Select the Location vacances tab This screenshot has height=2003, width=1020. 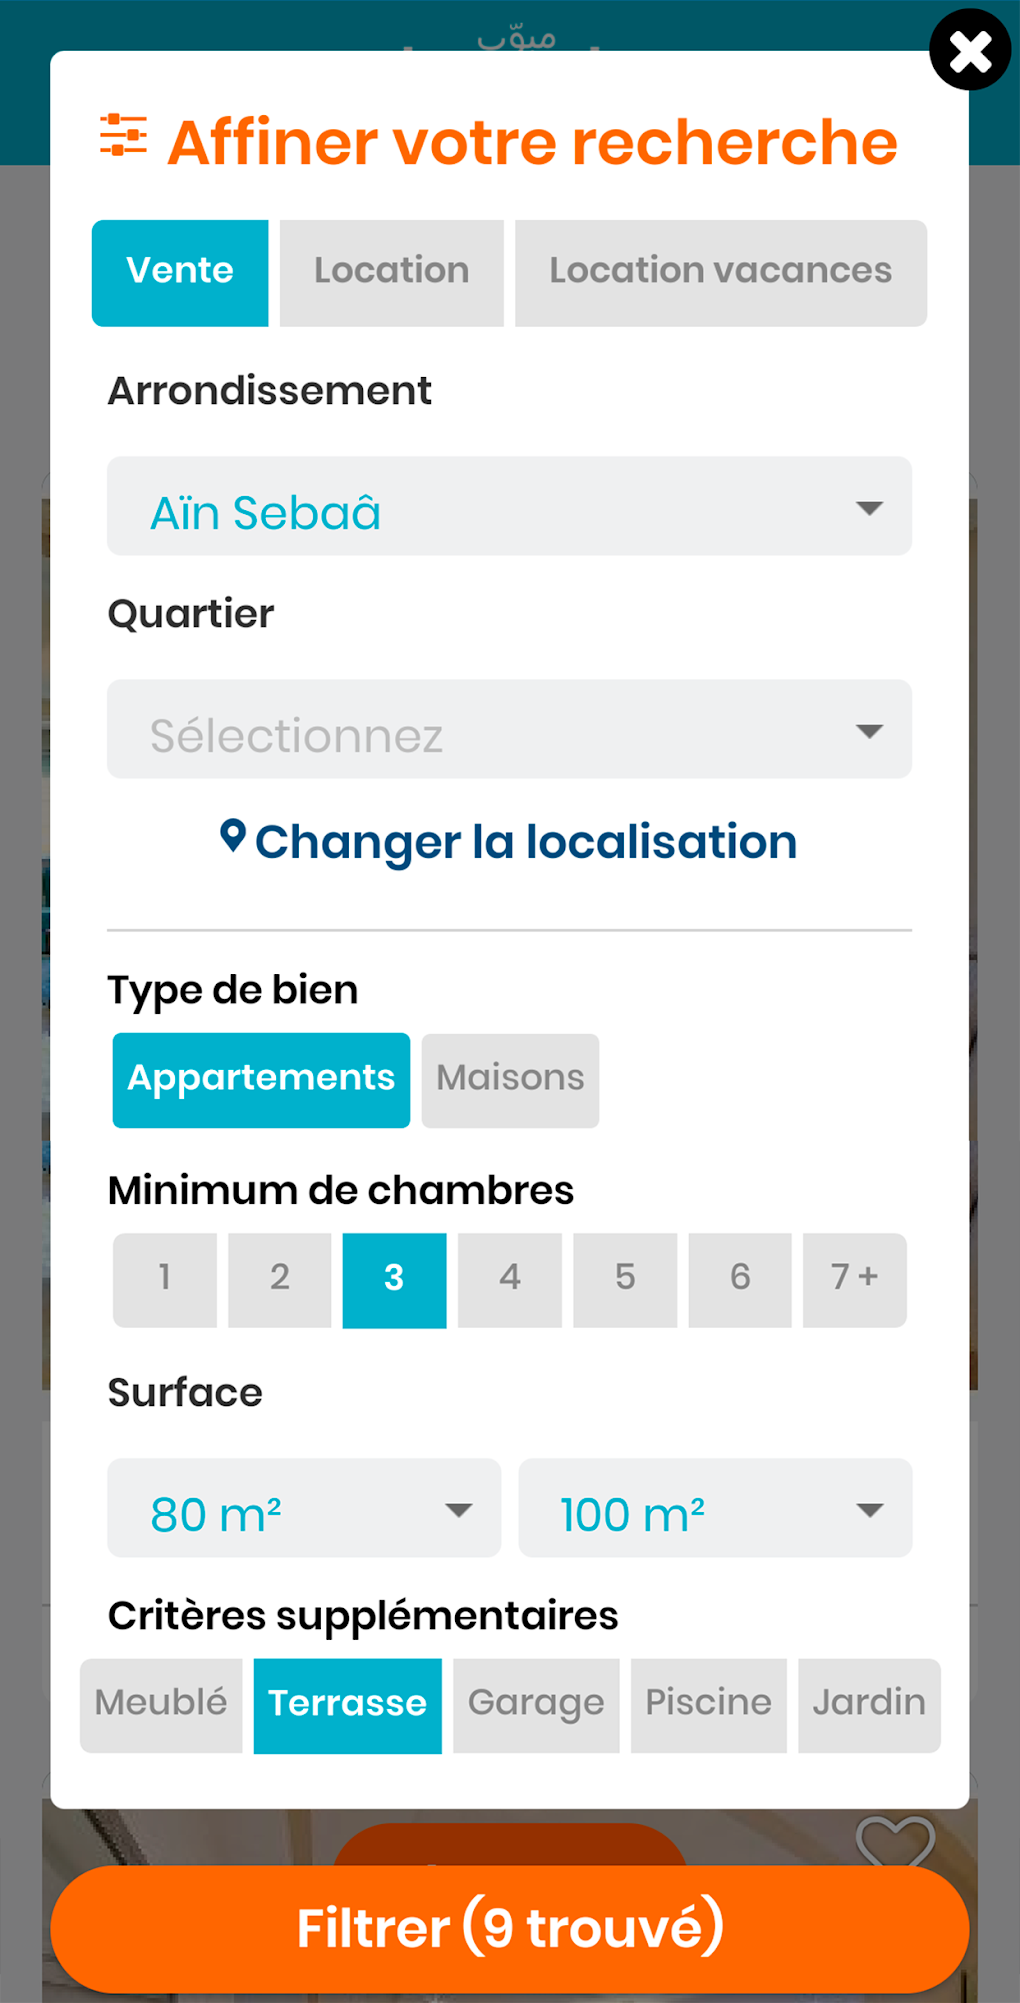pos(720,272)
